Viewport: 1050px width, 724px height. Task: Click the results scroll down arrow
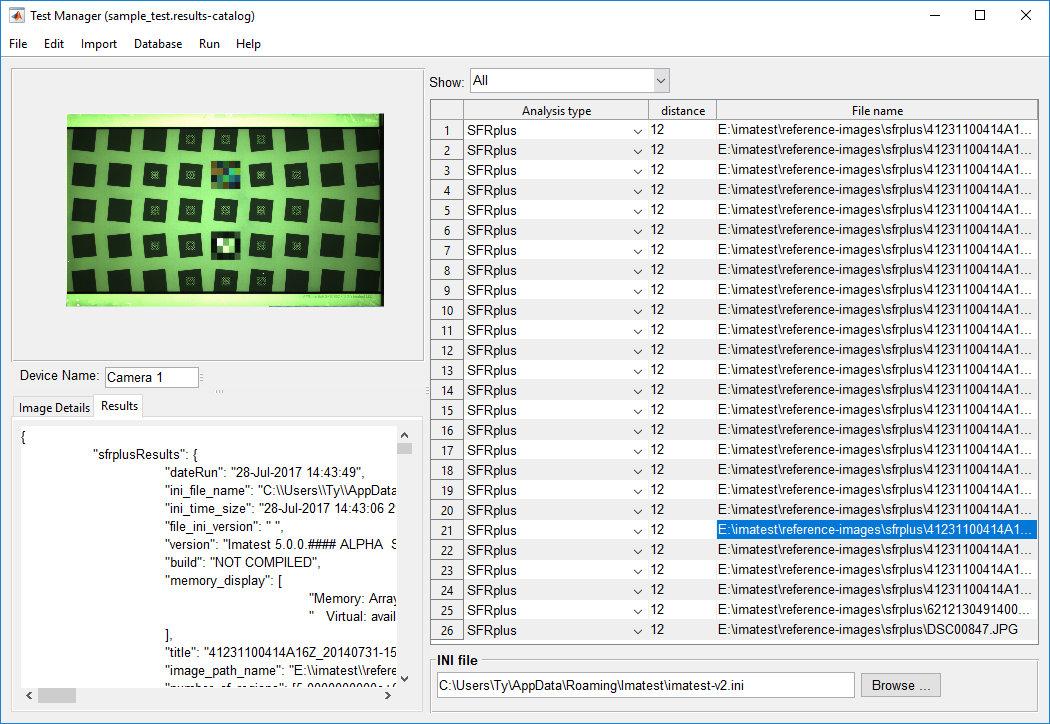click(x=404, y=678)
